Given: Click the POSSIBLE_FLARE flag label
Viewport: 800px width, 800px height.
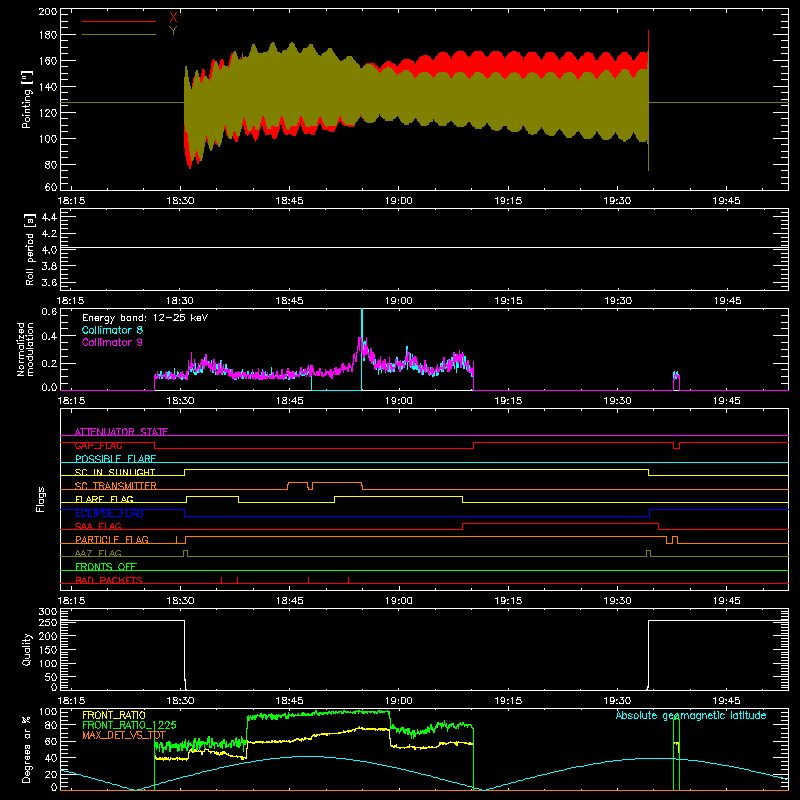Looking at the screenshot, I should tap(115, 459).
